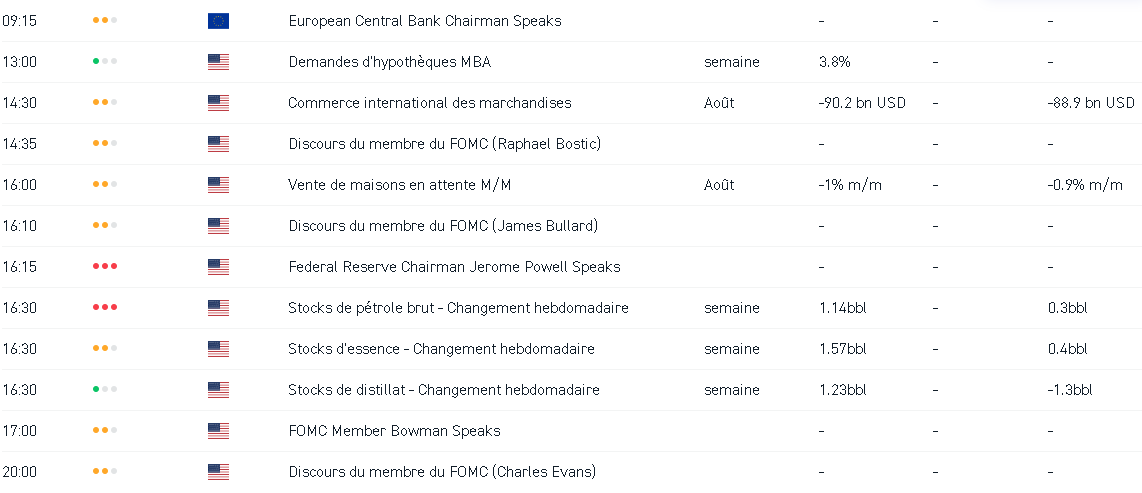Click the green low-impact dots at 13:00
Image resolution: width=1142 pixels, height=493 pixels.
click(105, 62)
